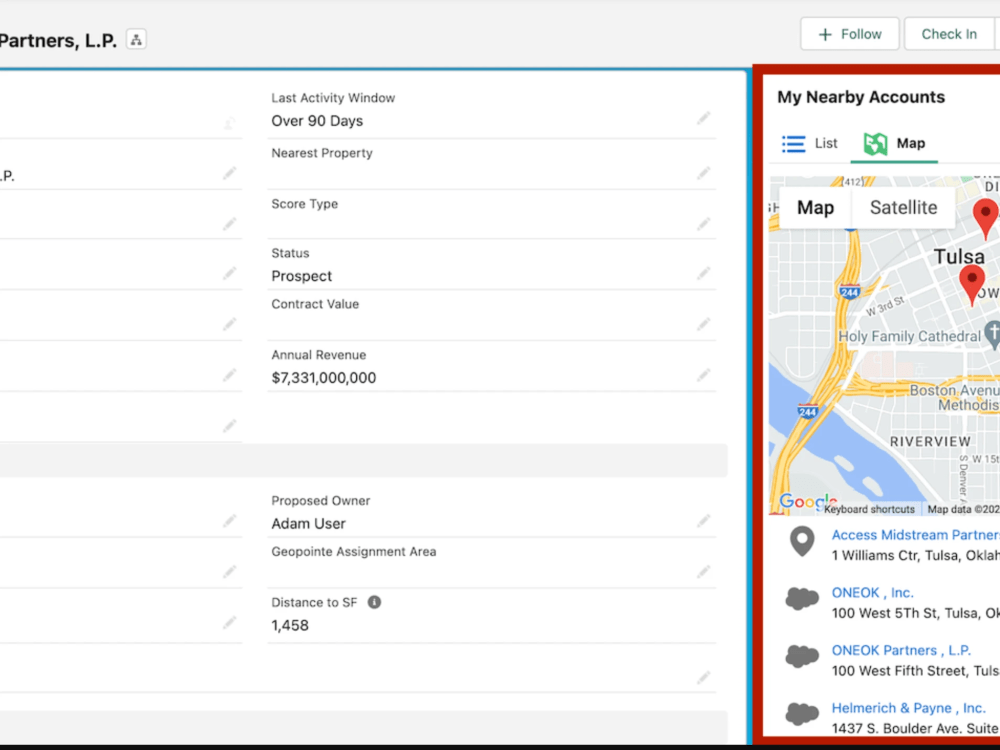
Task: Edit the Score Type field pencil
Action: pyautogui.click(x=703, y=224)
